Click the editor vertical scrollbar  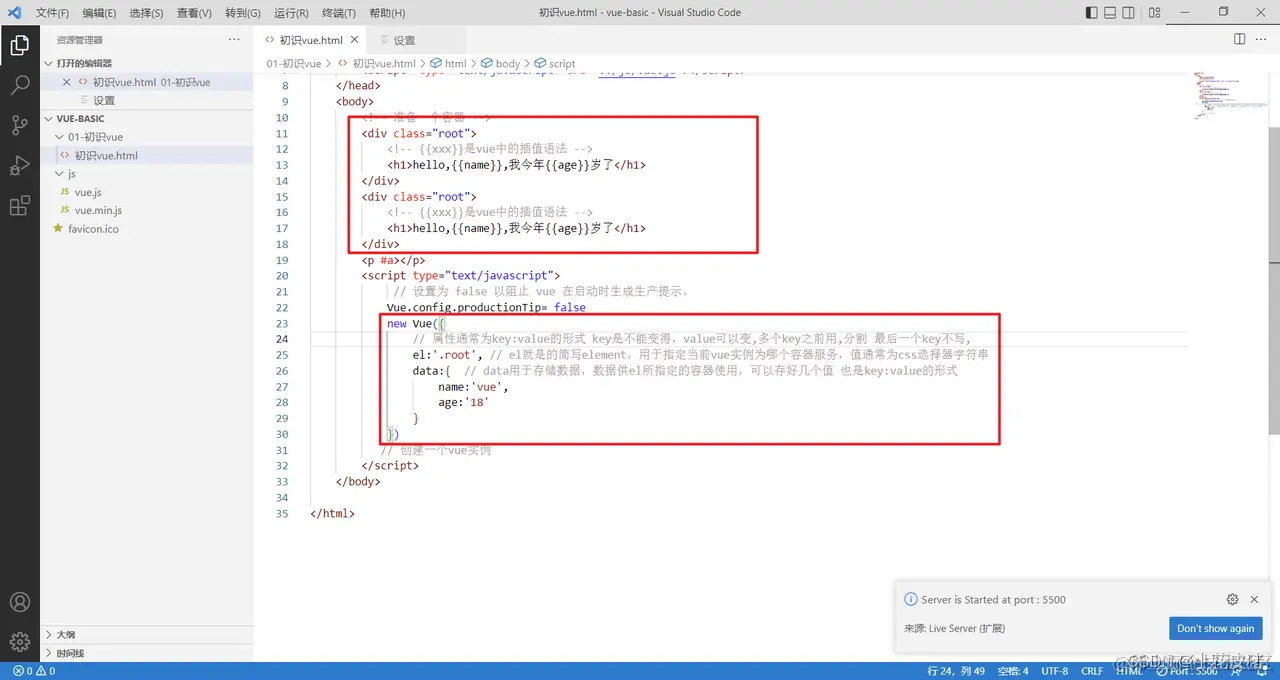1273,280
